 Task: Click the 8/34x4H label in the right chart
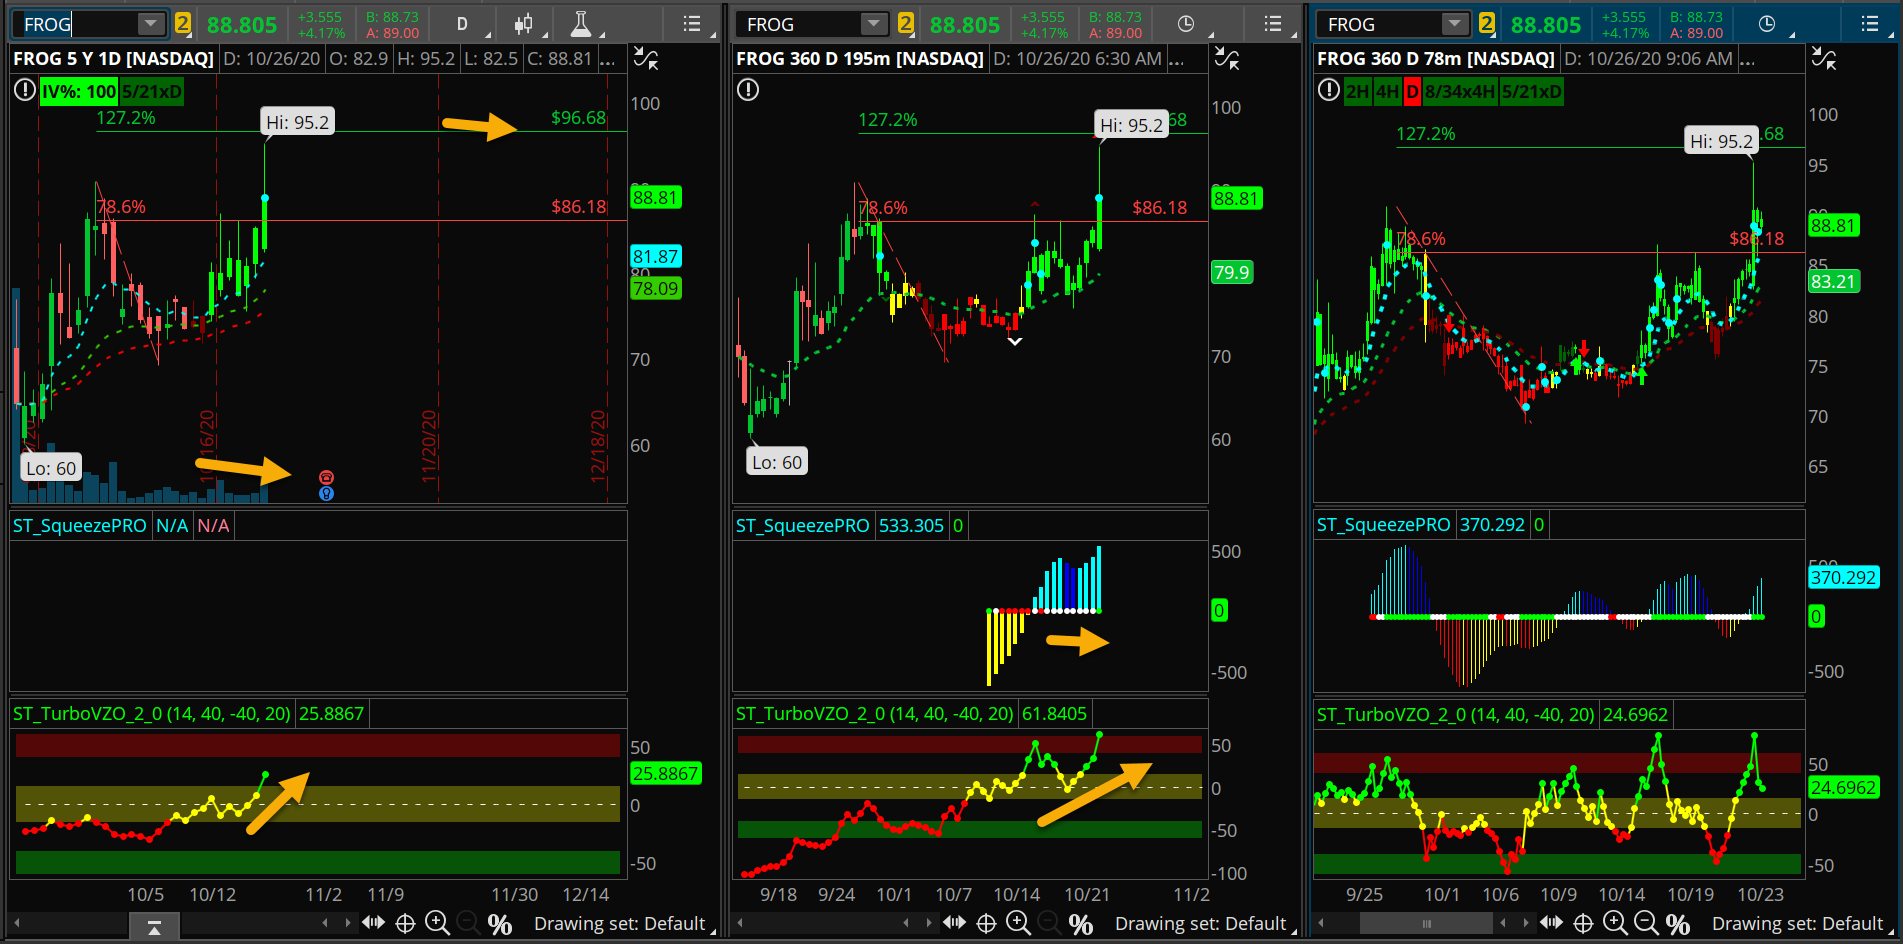[1459, 92]
